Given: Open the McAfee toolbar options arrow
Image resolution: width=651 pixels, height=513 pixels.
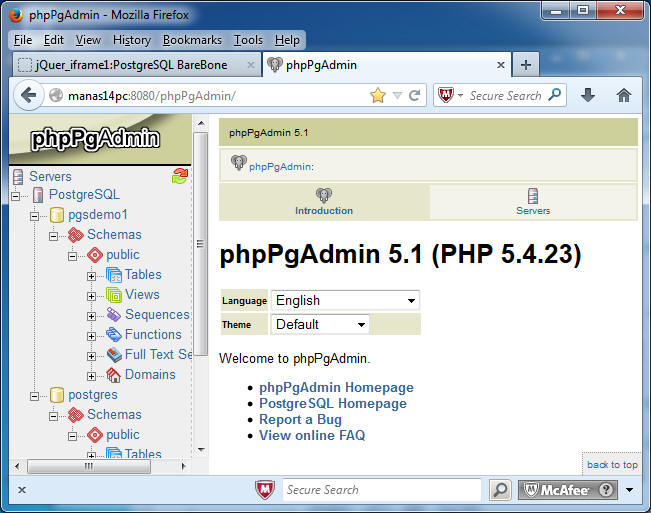Looking at the screenshot, I should (629, 490).
